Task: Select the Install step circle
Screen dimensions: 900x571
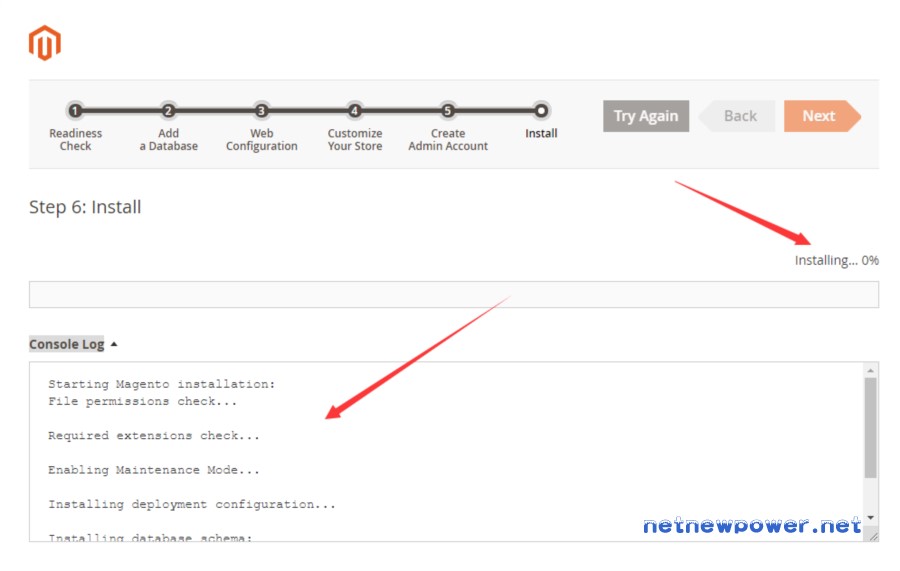Action: point(541,110)
